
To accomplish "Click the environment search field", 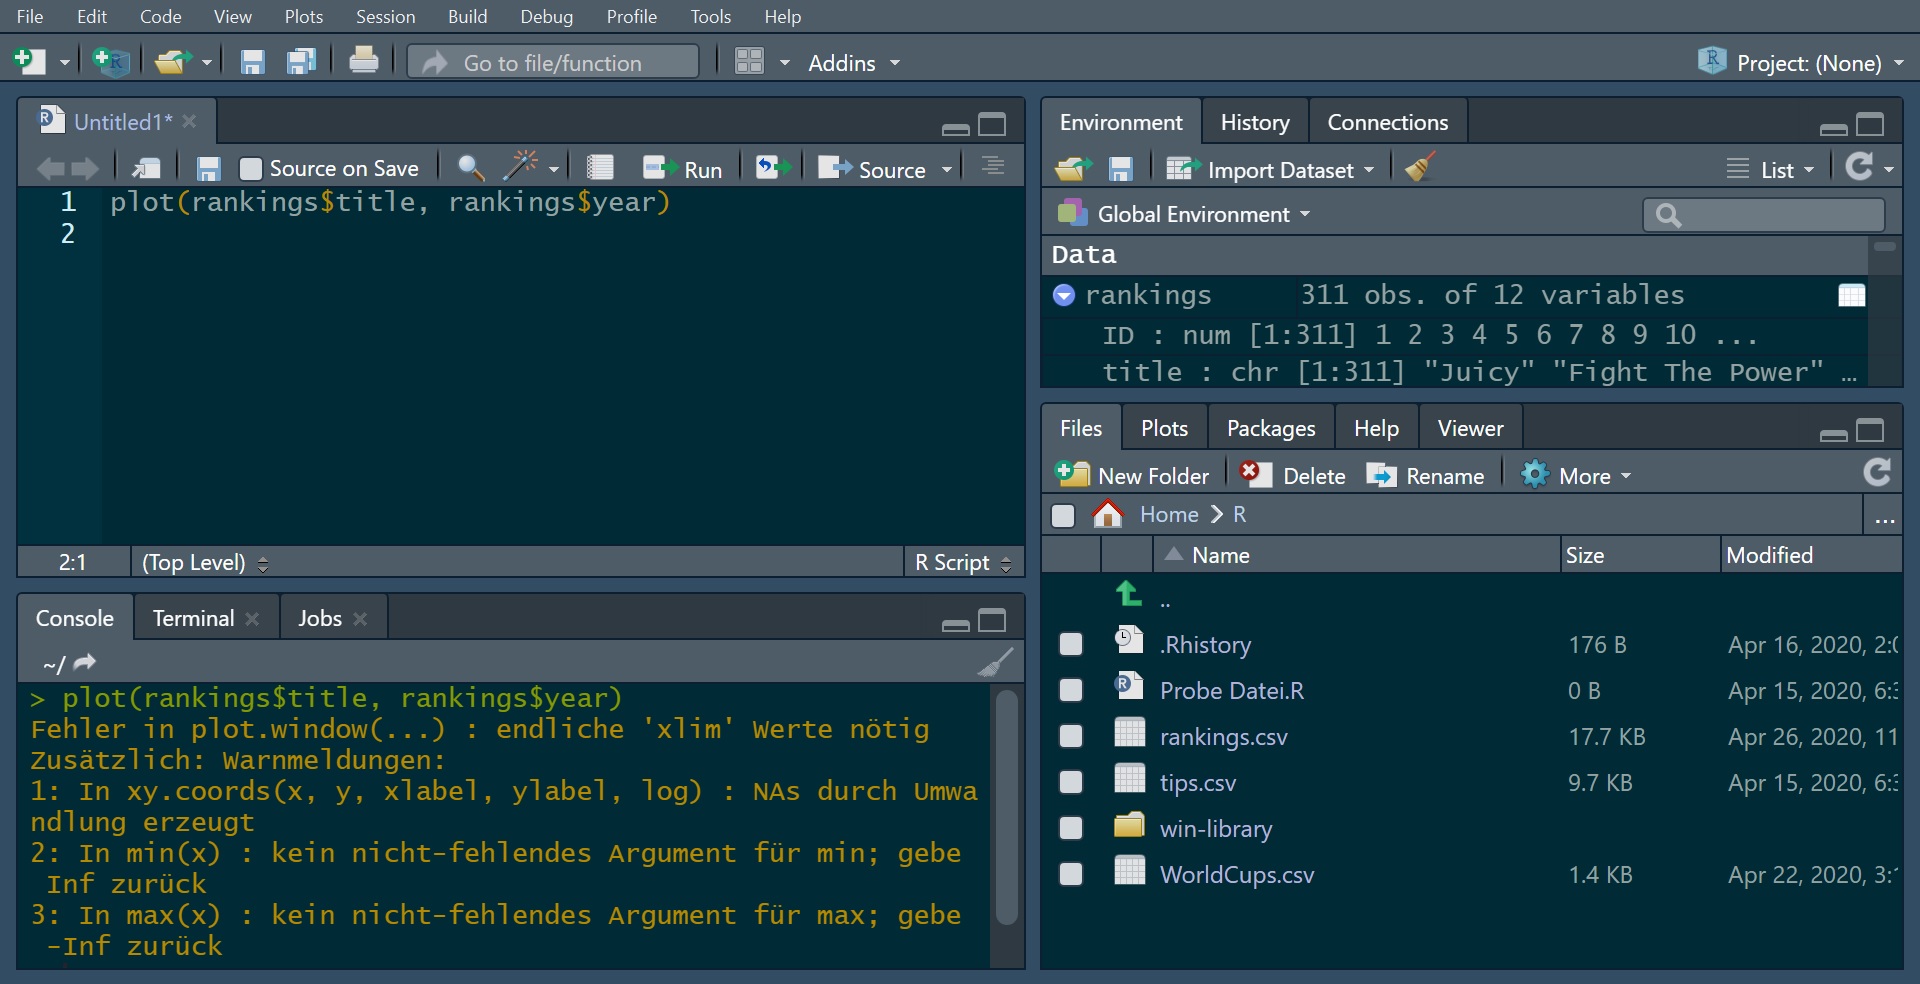I will pos(1775,215).
